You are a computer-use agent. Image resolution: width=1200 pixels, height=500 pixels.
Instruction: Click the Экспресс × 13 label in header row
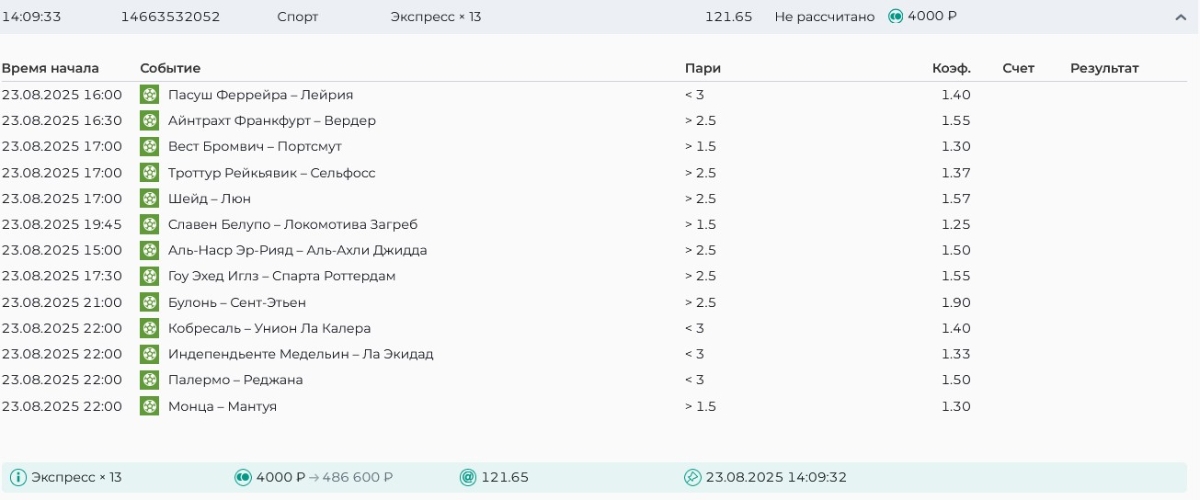click(x=435, y=17)
